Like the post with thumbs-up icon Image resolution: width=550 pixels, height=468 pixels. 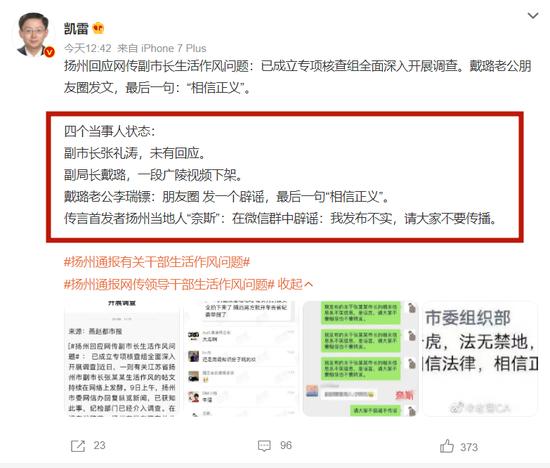[x=447, y=446]
